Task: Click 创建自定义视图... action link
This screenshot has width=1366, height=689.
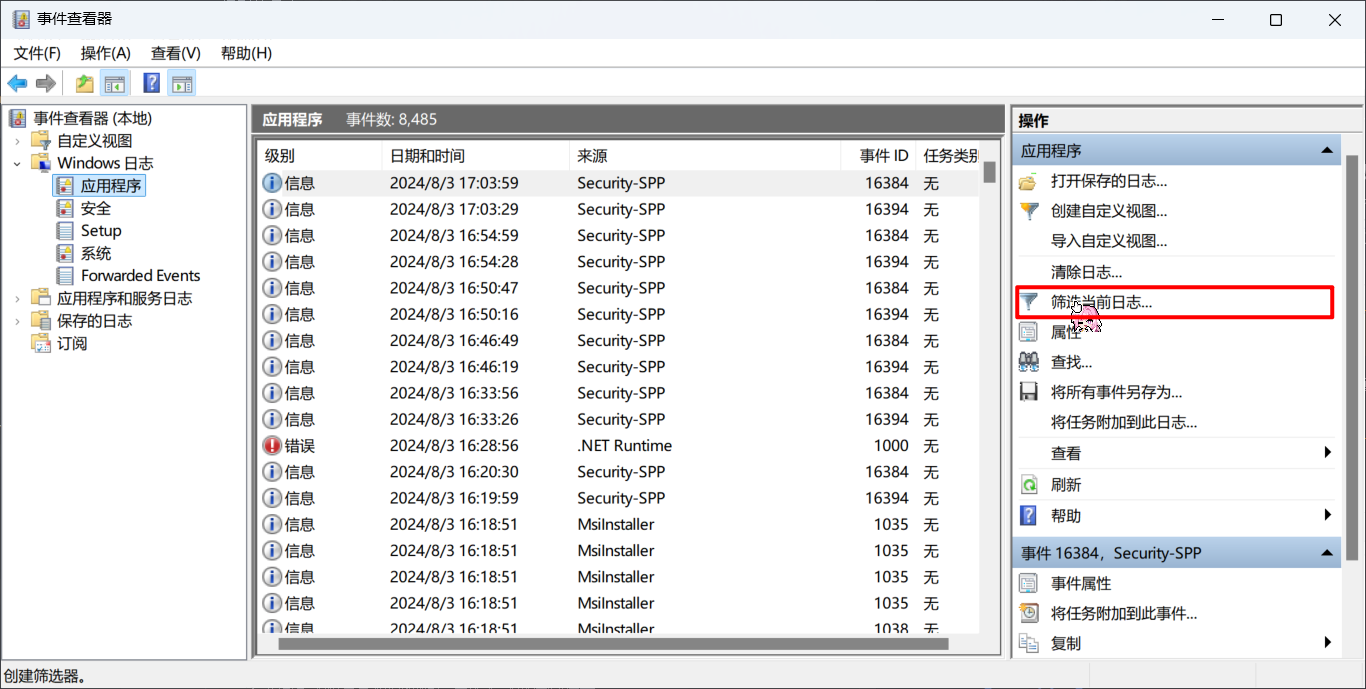Action: point(1108,211)
